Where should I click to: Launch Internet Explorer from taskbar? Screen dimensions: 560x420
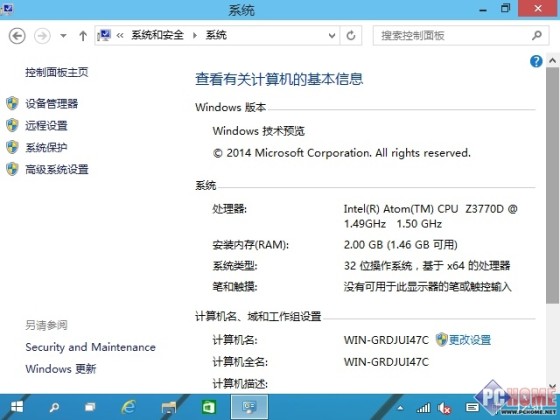pos(128,407)
